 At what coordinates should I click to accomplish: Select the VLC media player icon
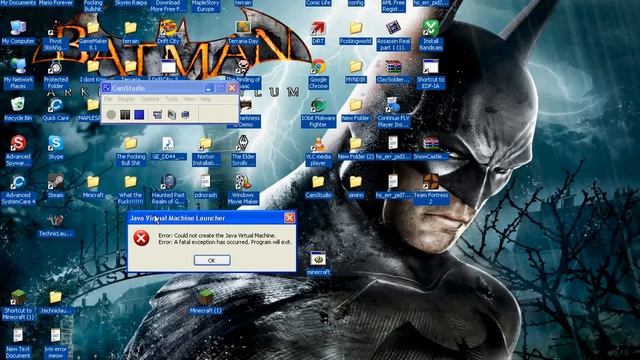318,151
